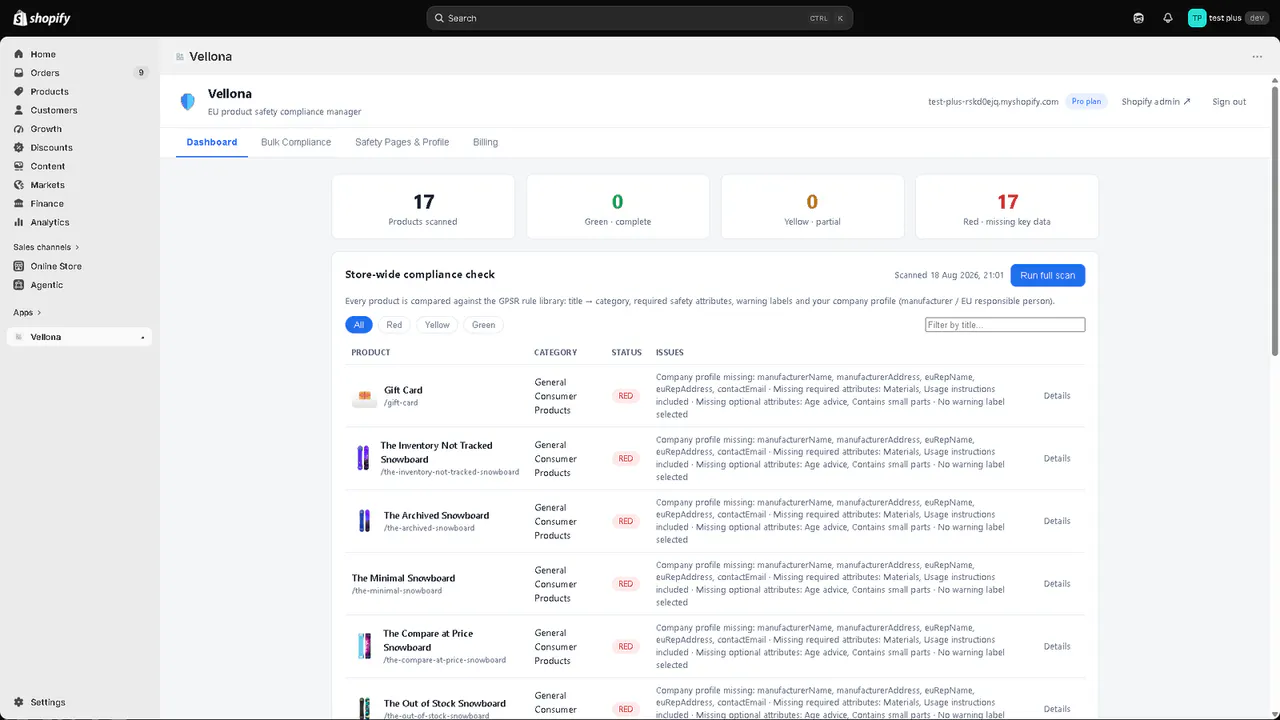Filter by Green status
This screenshot has width=1280, height=720.
click(x=483, y=325)
